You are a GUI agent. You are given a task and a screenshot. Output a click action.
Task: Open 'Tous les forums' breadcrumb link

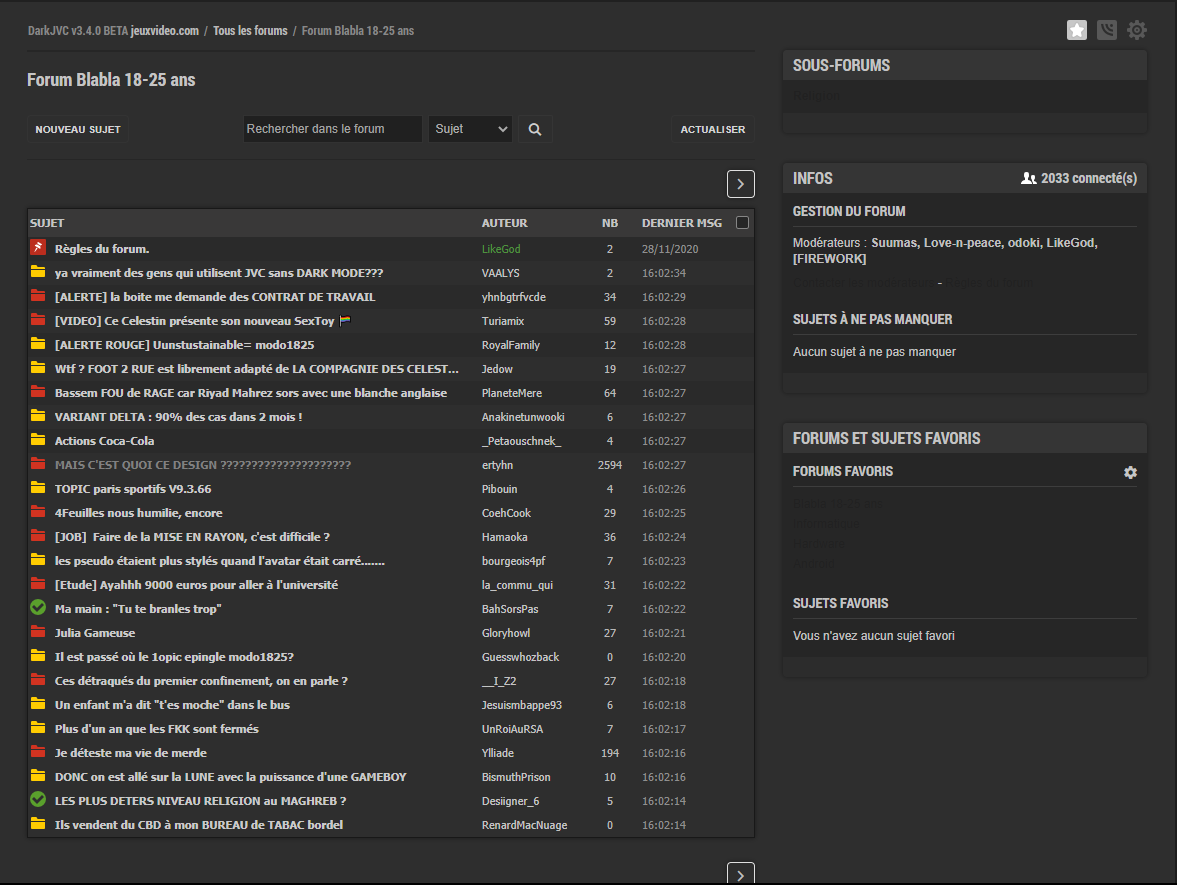tap(250, 31)
